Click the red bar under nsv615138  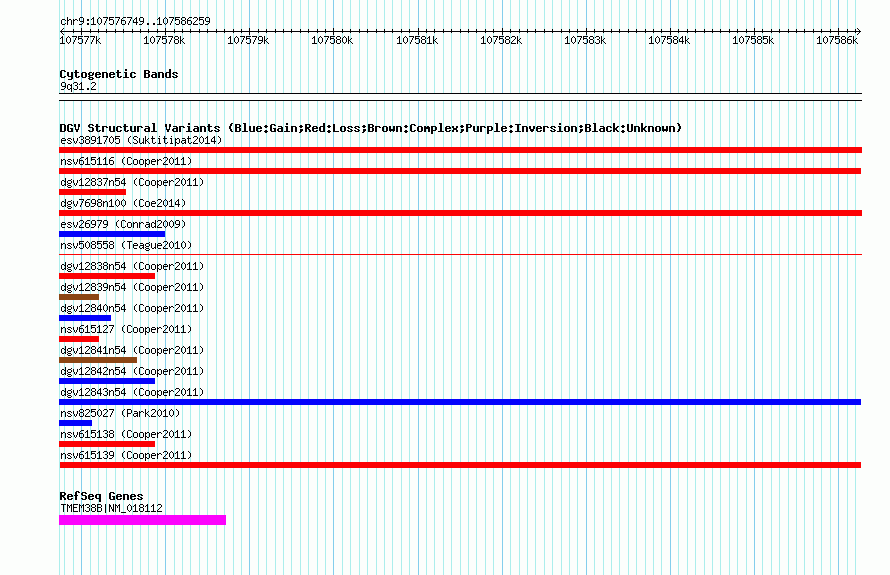[x=107, y=444]
